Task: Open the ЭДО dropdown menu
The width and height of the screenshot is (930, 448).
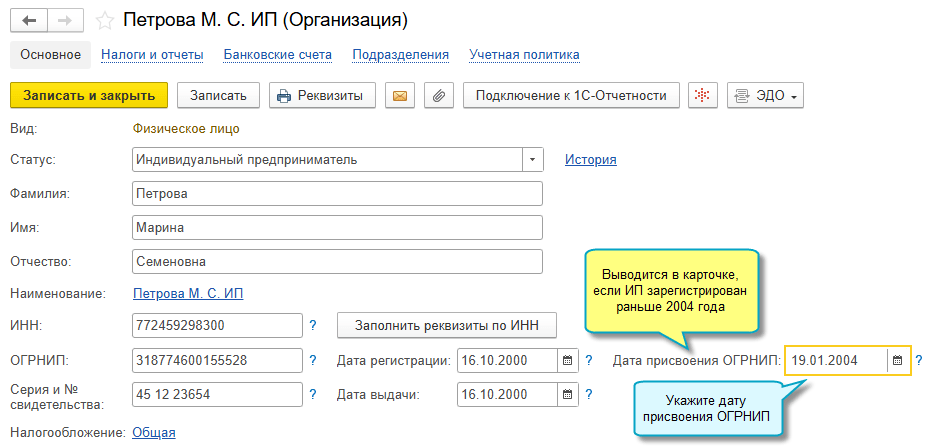Action: point(765,95)
